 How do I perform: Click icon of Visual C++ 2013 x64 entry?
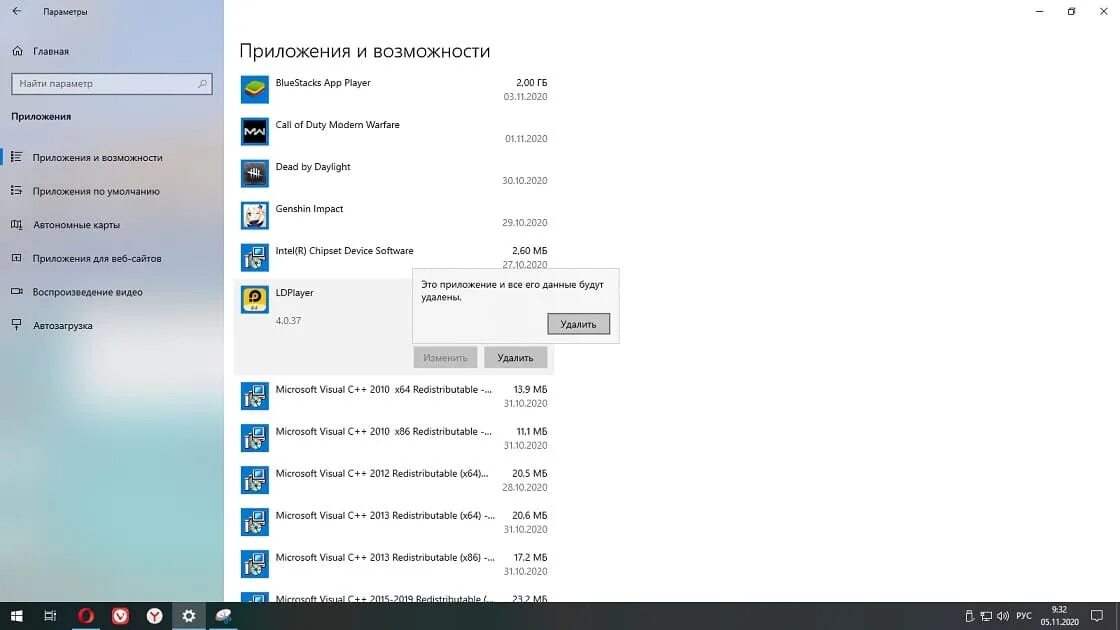point(254,522)
